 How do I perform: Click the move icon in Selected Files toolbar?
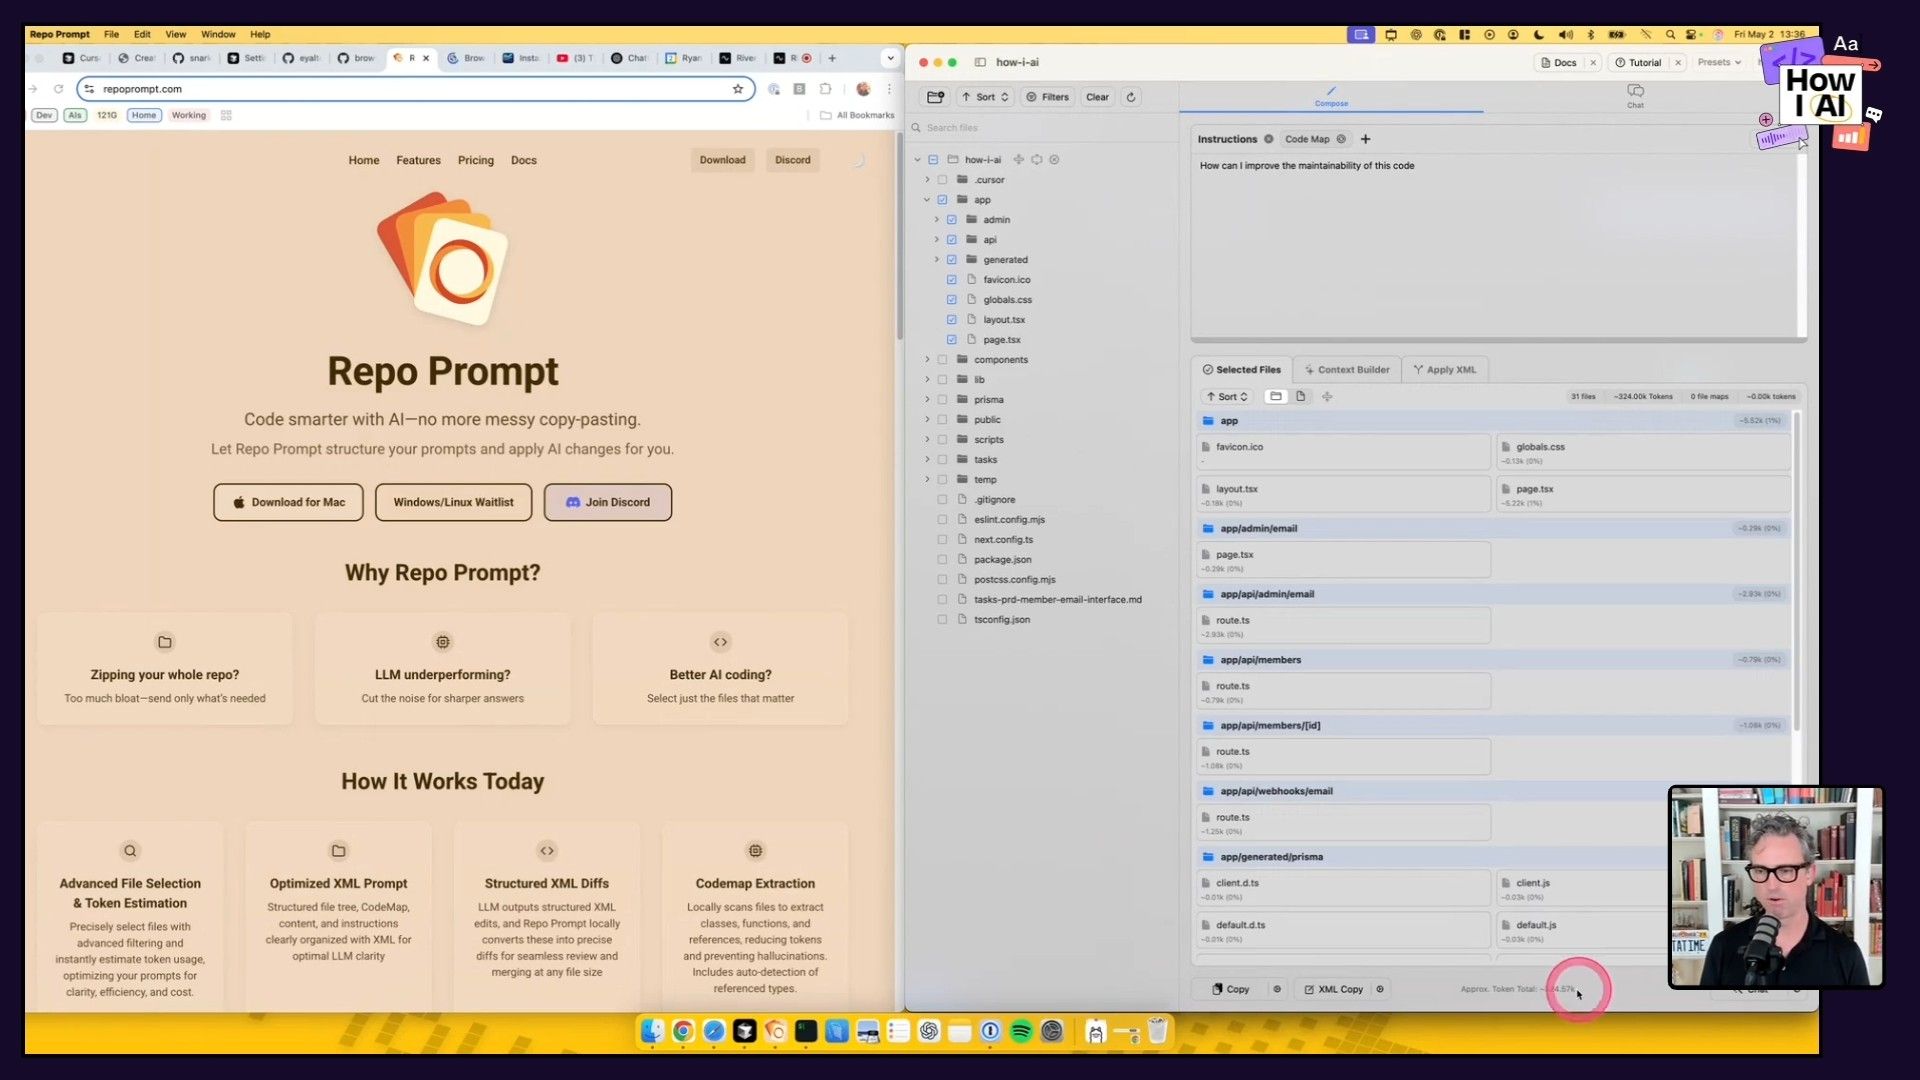pos(1327,397)
